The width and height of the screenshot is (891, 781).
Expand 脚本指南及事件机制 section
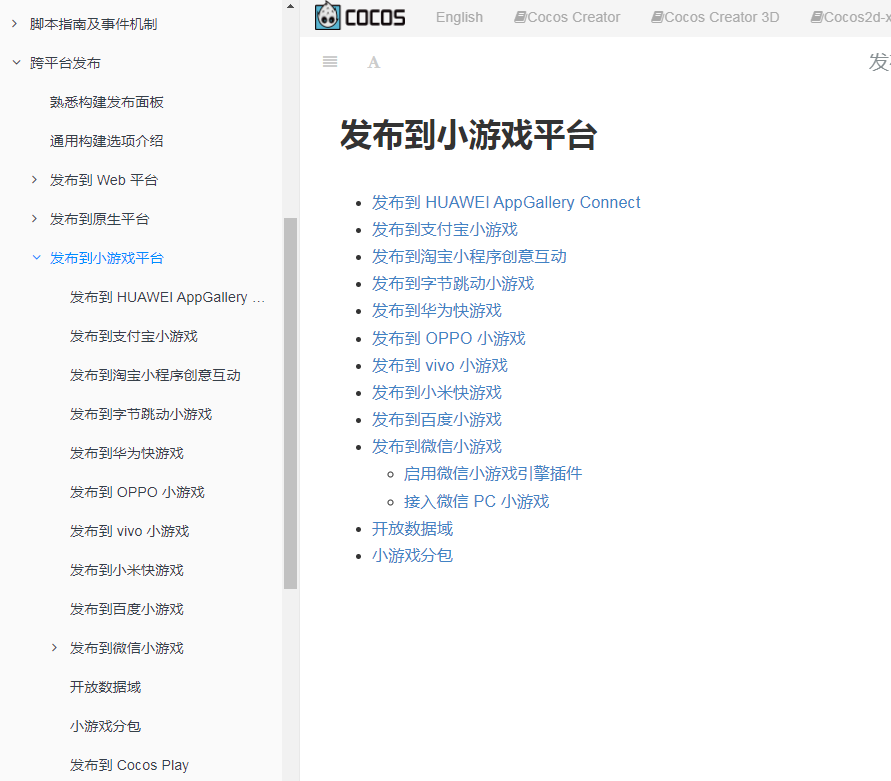click(x=14, y=24)
